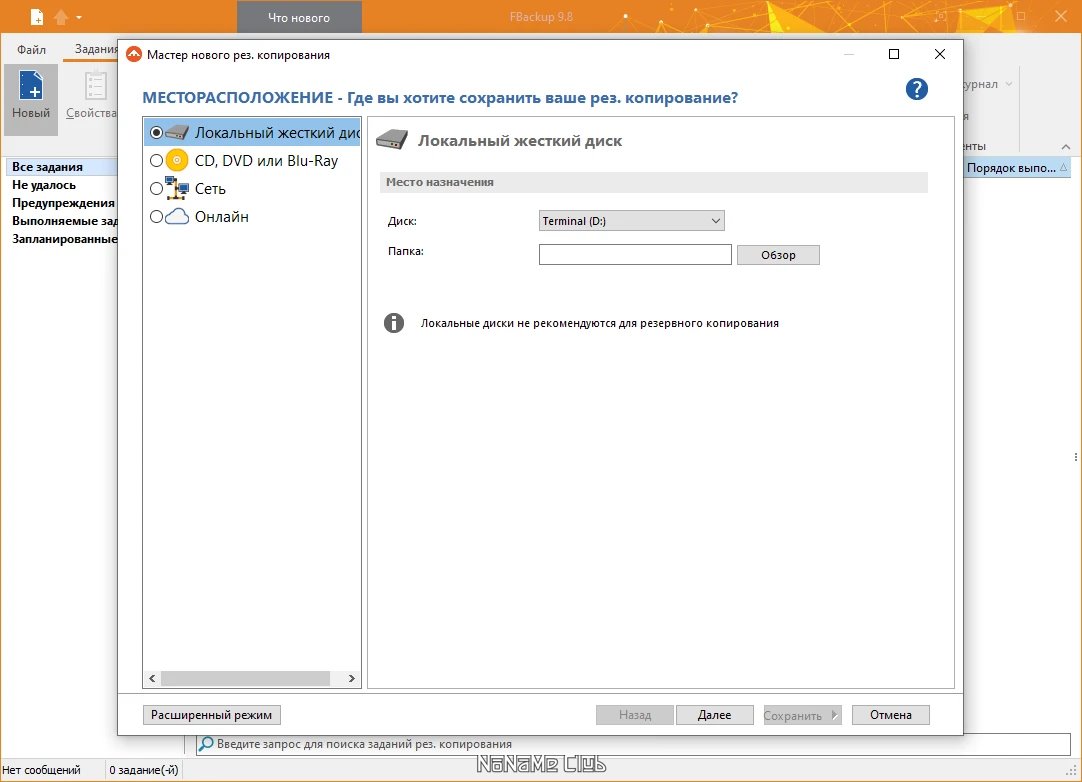Click the cloud icon next to Онлайн

(x=177, y=217)
